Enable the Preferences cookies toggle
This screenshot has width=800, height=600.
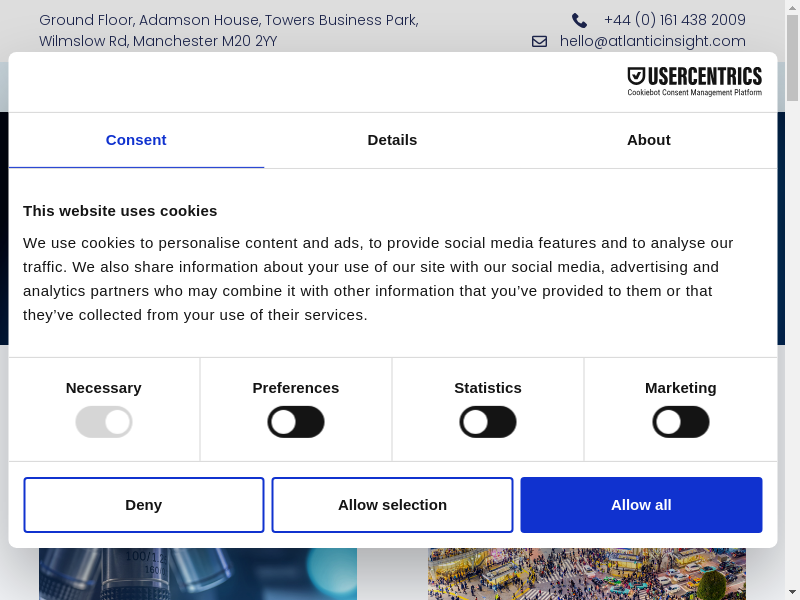296,422
